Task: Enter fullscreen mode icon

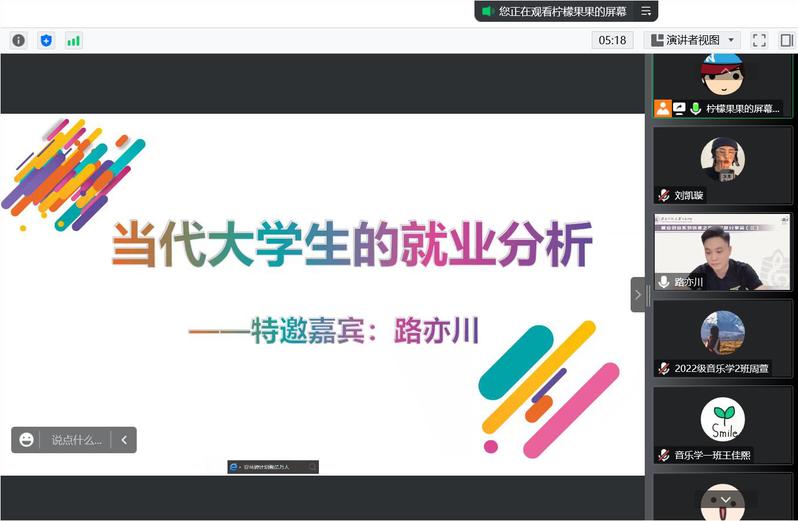Action: [x=759, y=40]
